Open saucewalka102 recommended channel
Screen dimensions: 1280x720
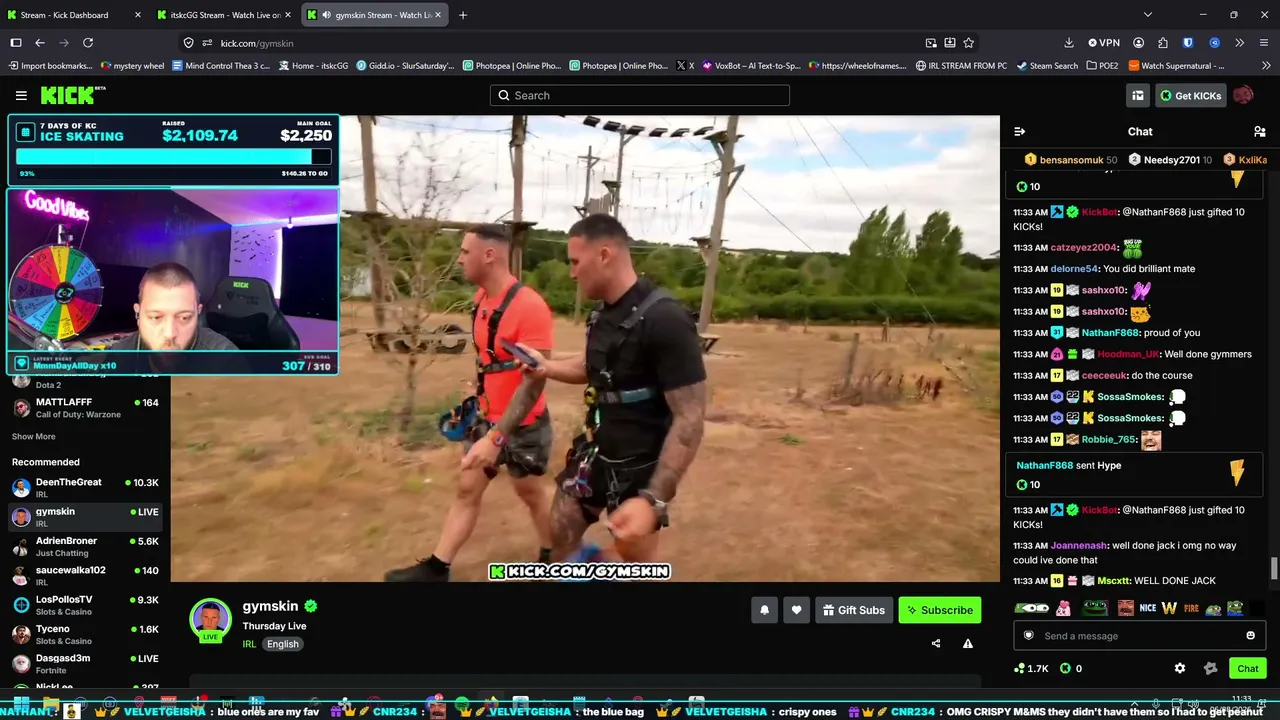[x=85, y=576]
